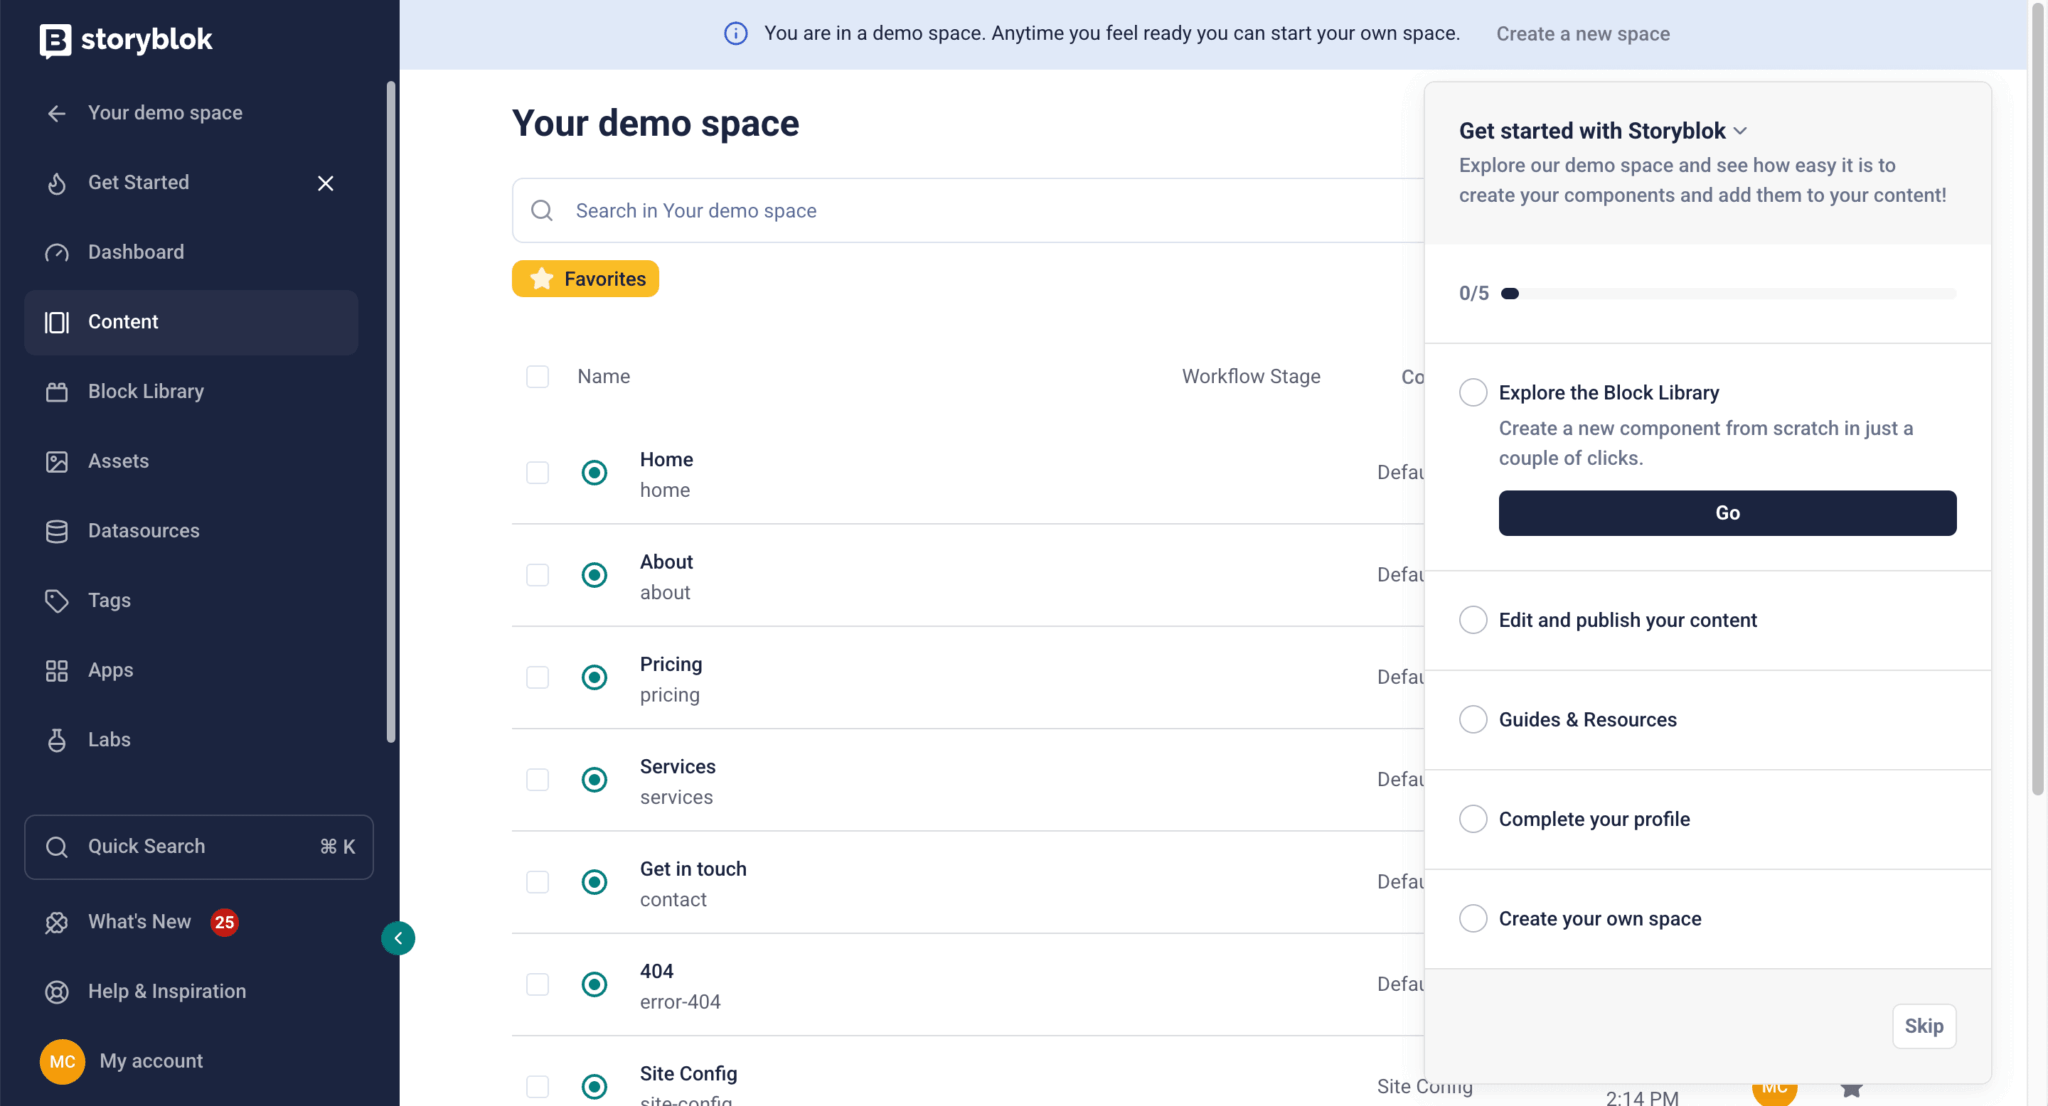
Task: Click the onboarding progress bar
Action: (1730, 293)
